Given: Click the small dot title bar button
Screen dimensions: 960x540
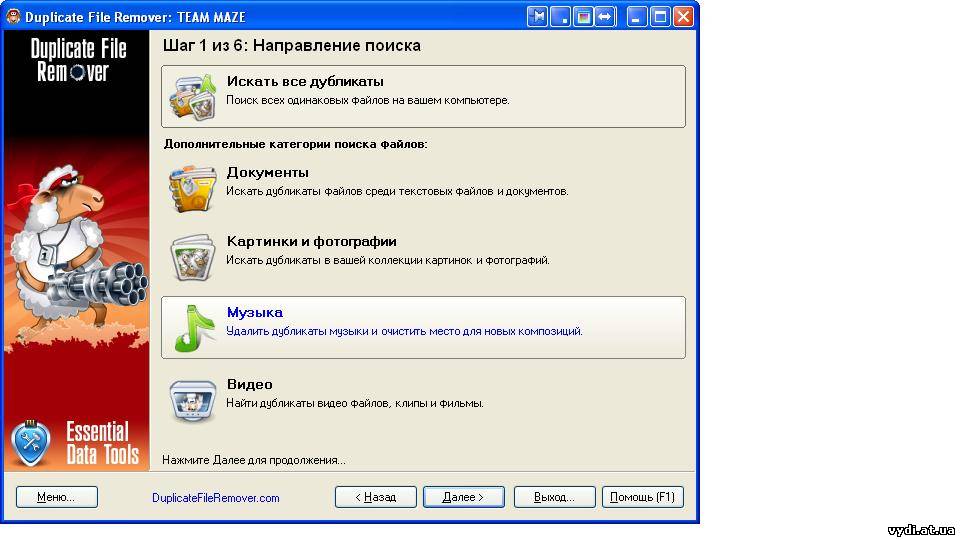Looking at the screenshot, I should pos(560,17).
